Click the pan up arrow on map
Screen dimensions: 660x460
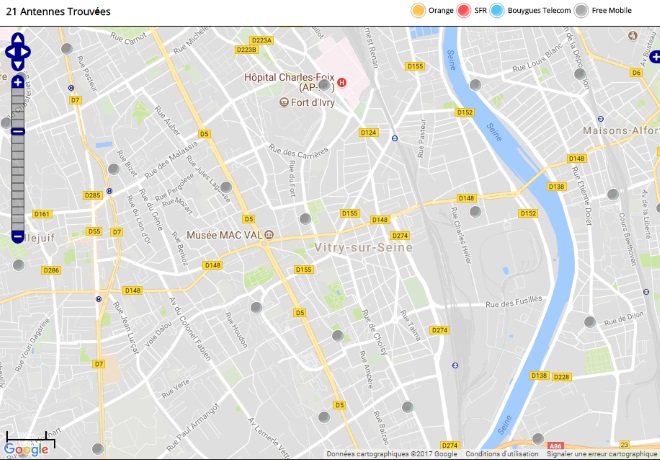pyautogui.click(x=18, y=39)
